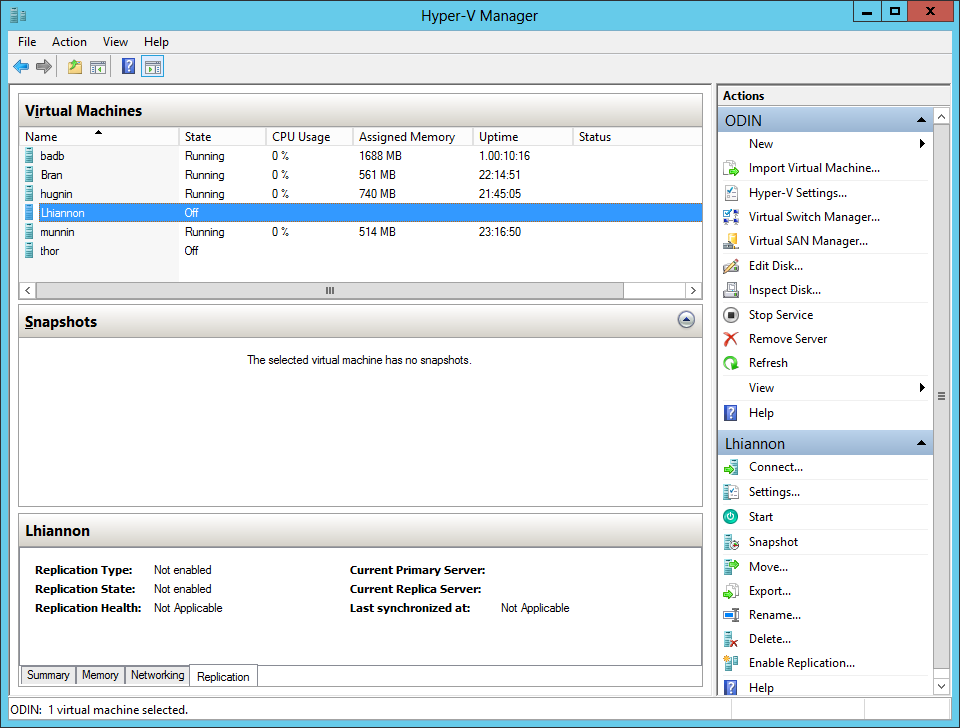Sort by the State column header

[222, 137]
